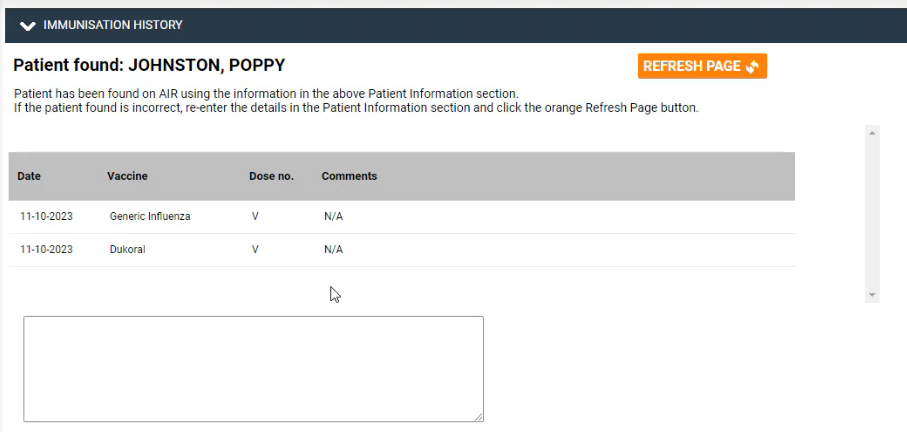
Task: Select the Dukoral vaccine row
Action: (401, 250)
